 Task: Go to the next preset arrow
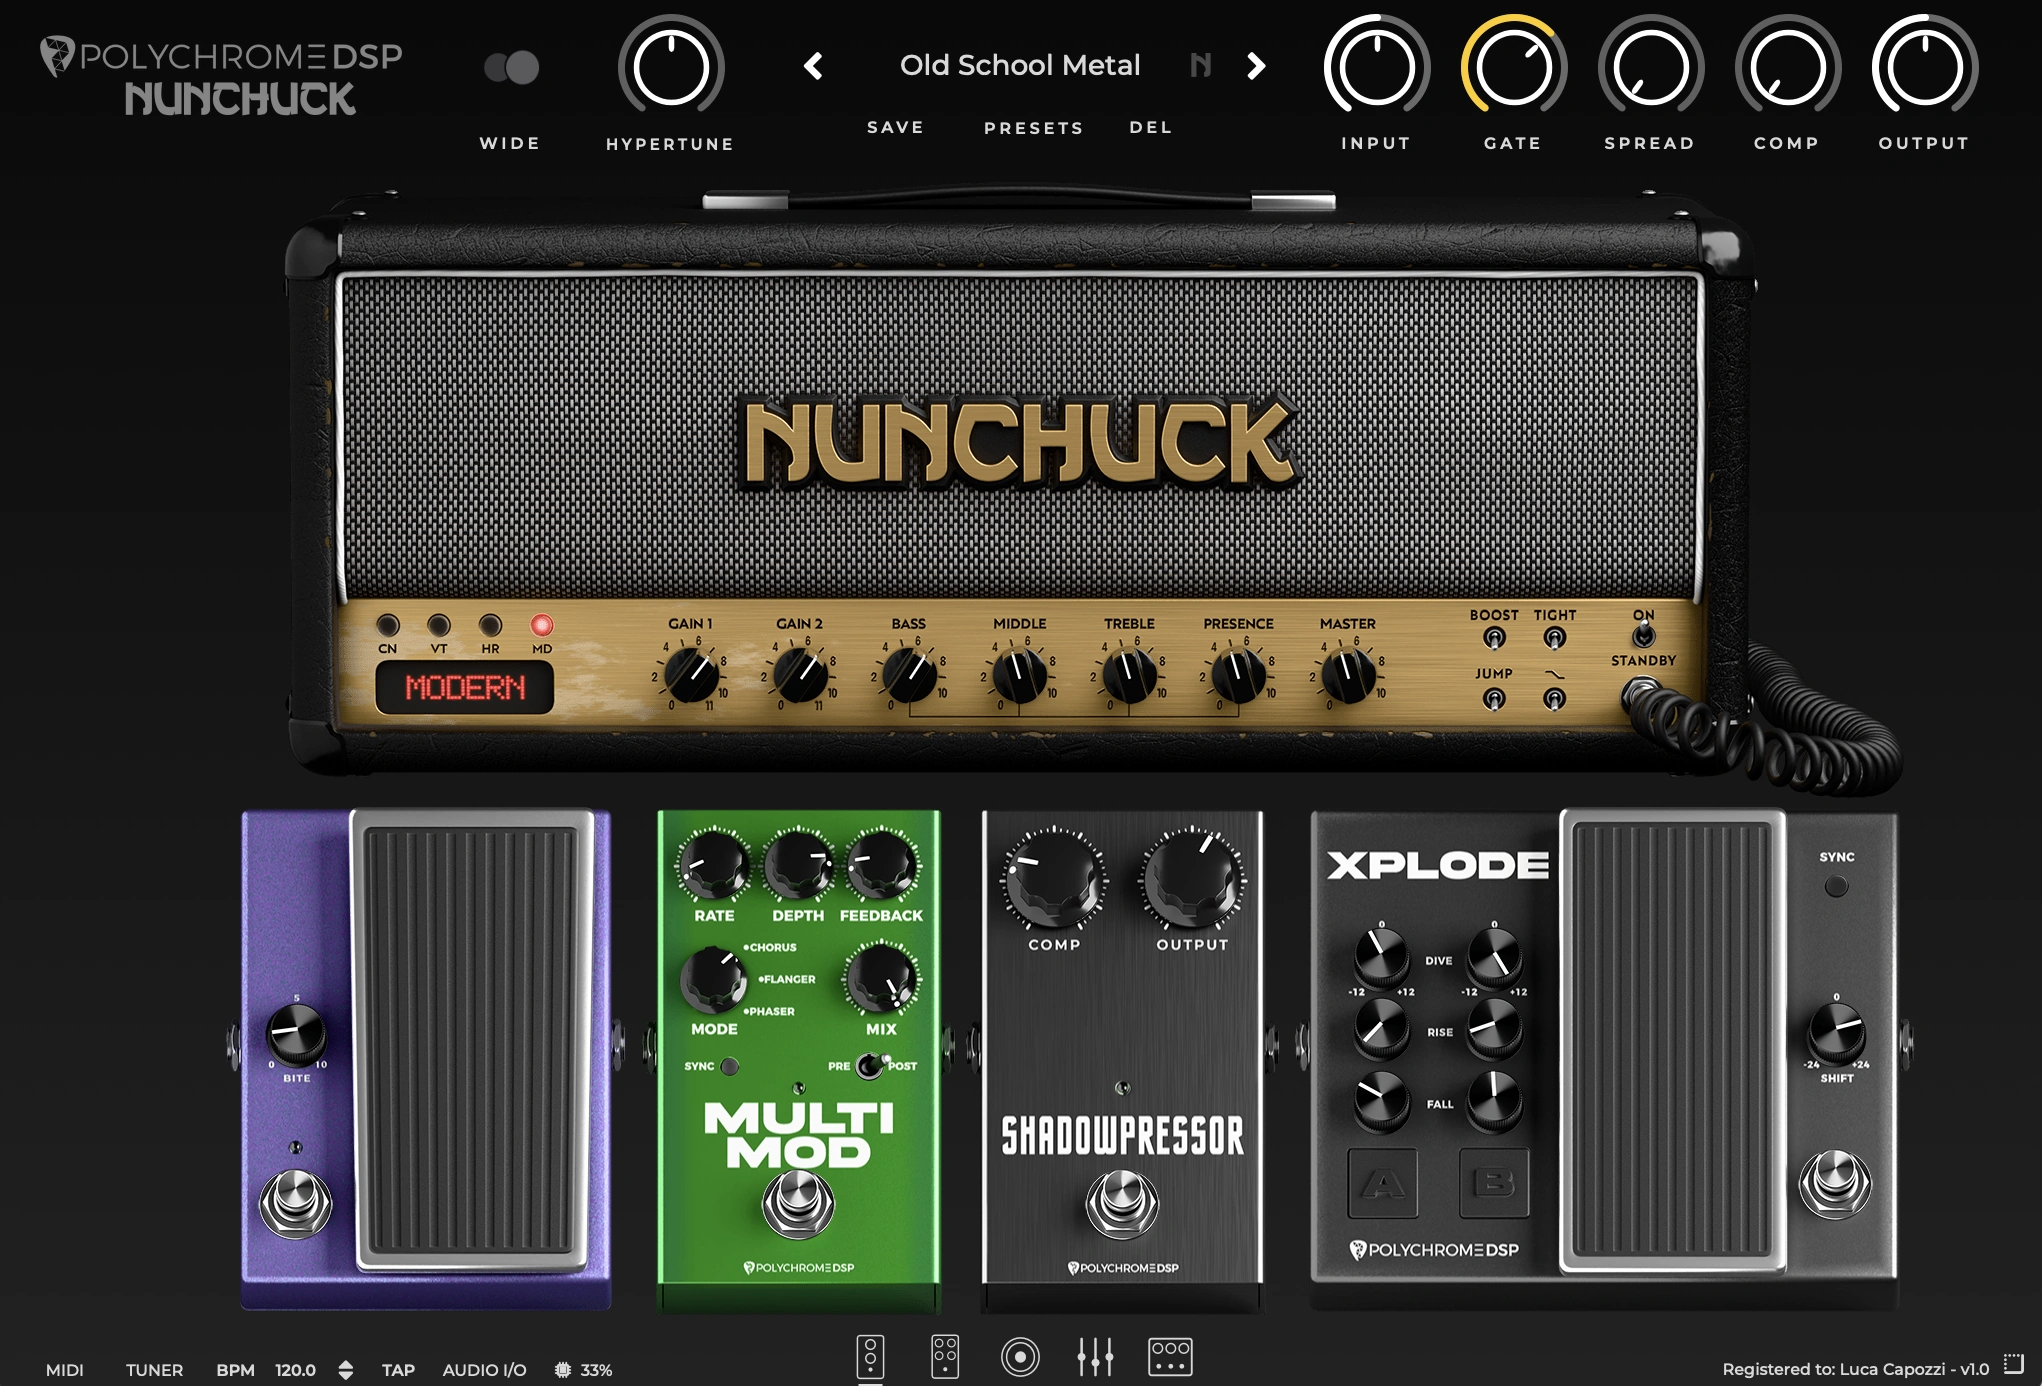coord(1256,66)
